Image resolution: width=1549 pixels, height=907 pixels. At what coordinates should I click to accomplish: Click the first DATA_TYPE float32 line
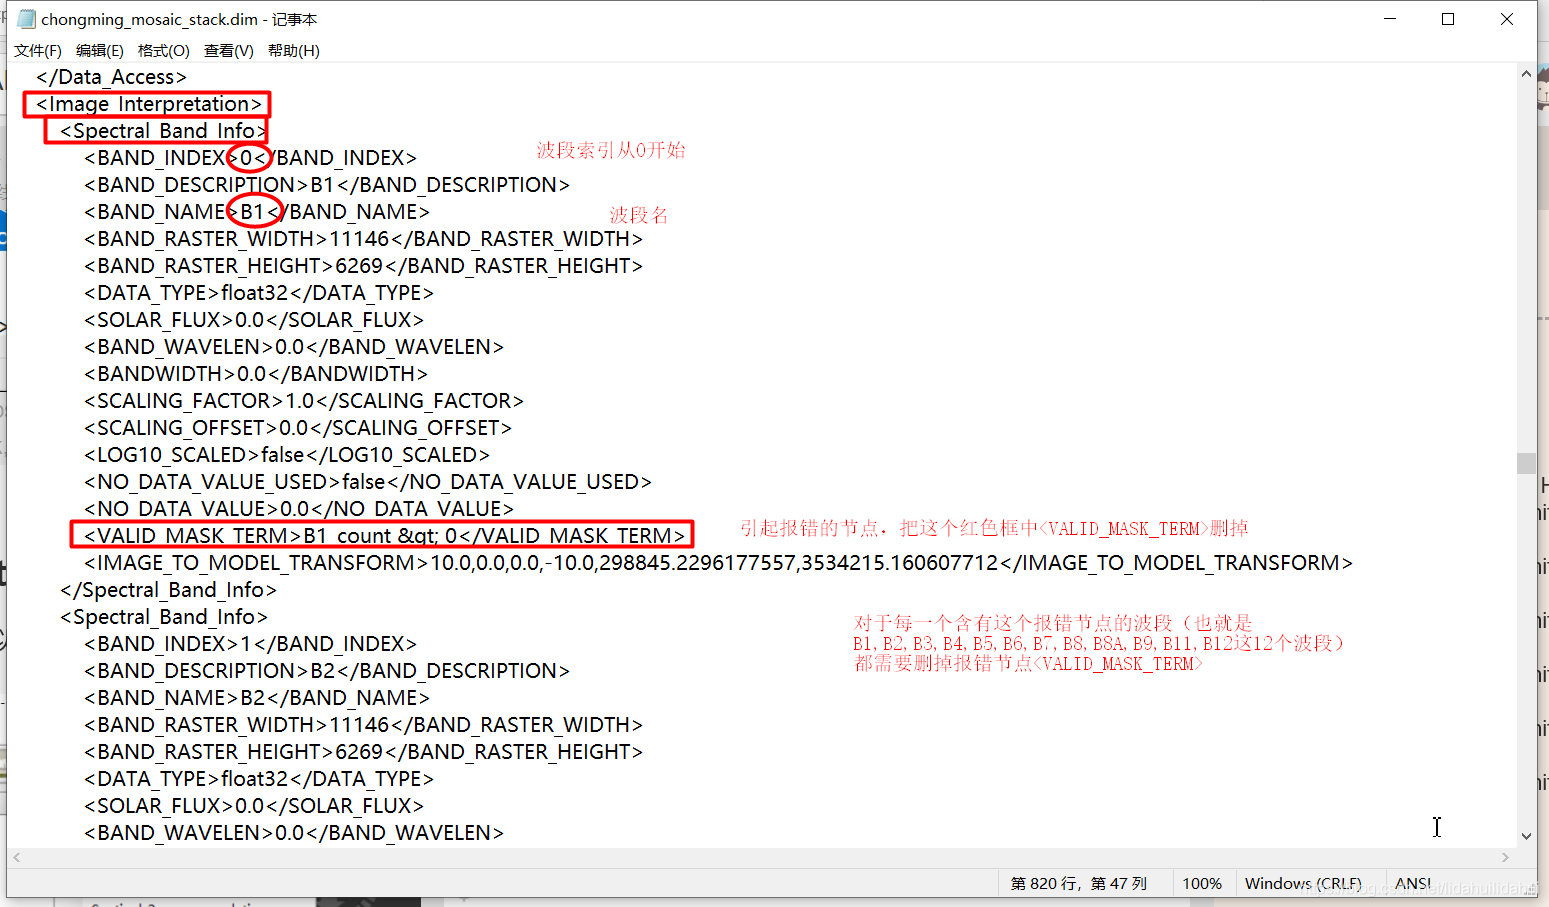pyautogui.click(x=259, y=293)
